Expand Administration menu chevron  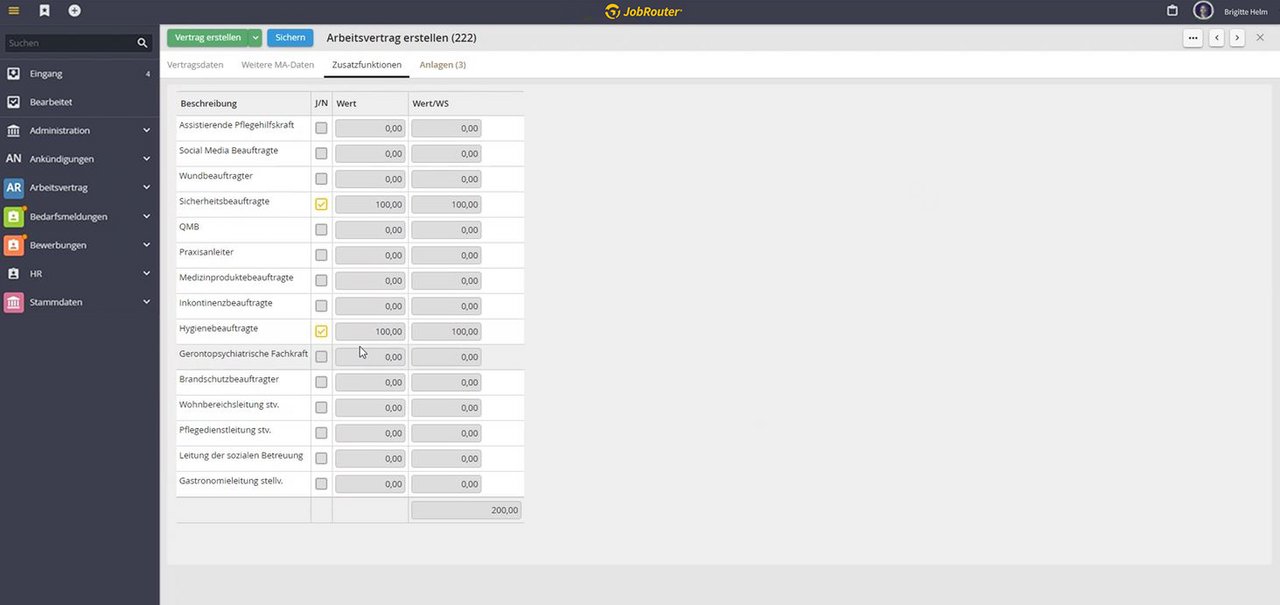146,131
